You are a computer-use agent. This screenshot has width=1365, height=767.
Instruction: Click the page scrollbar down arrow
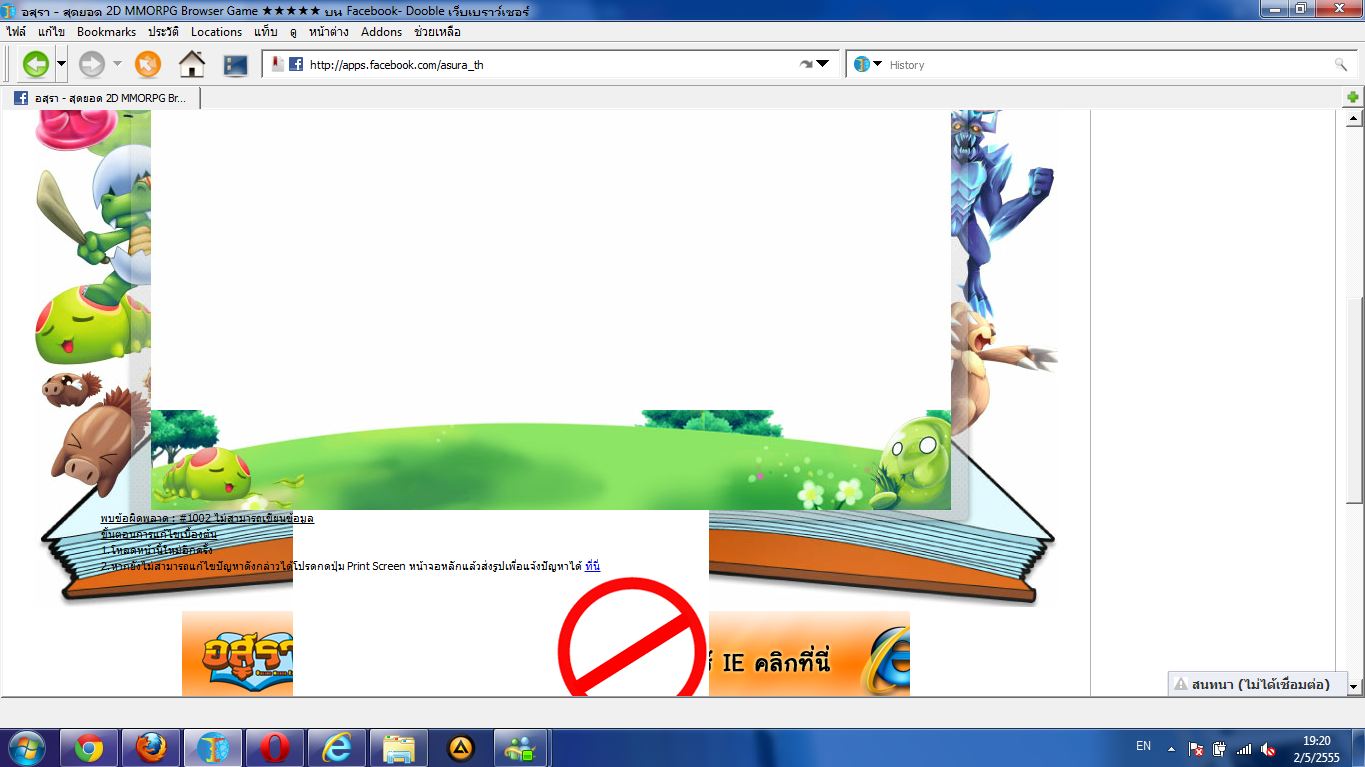pos(1354,687)
